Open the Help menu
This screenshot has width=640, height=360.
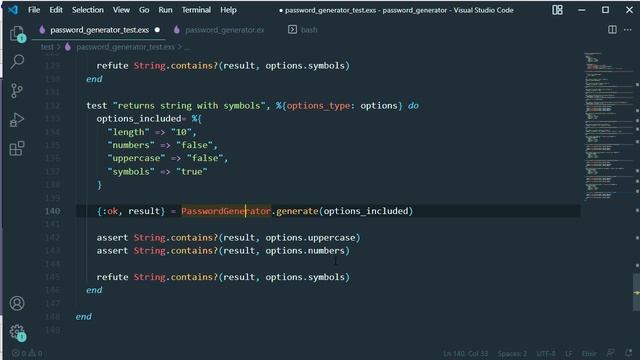pos(228,10)
